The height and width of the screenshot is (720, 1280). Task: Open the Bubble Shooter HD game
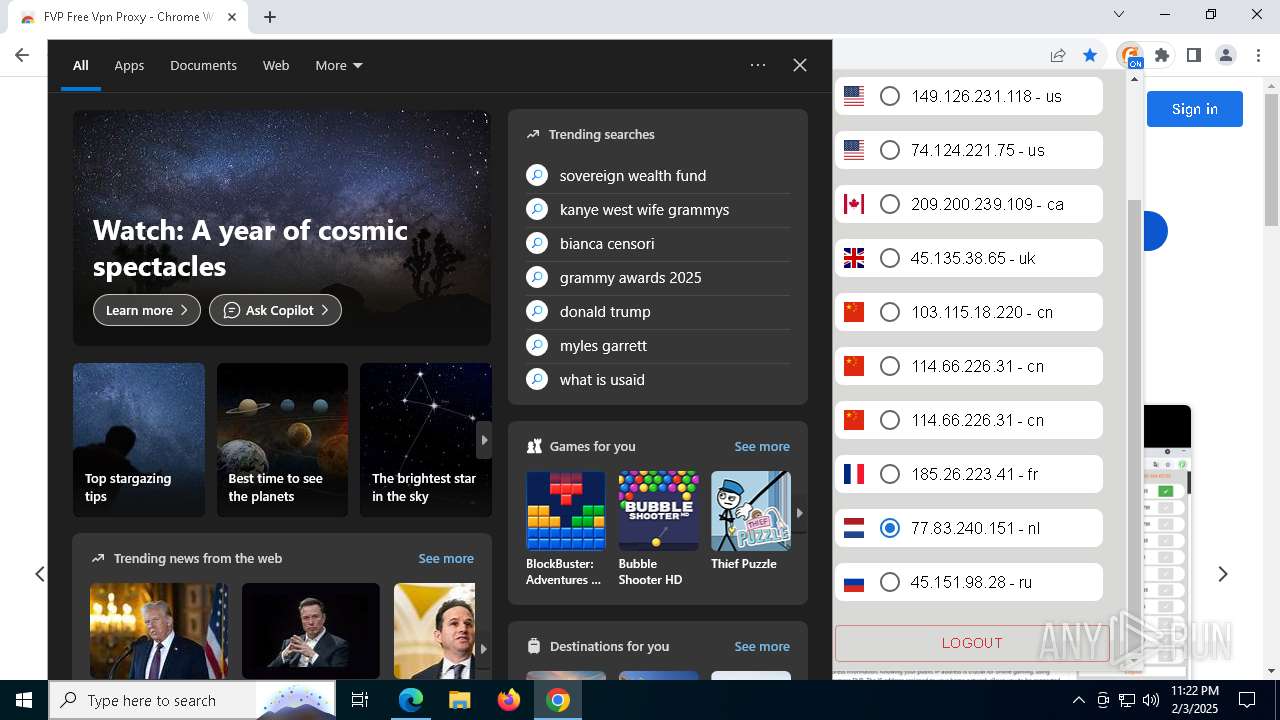click(658, 529)
